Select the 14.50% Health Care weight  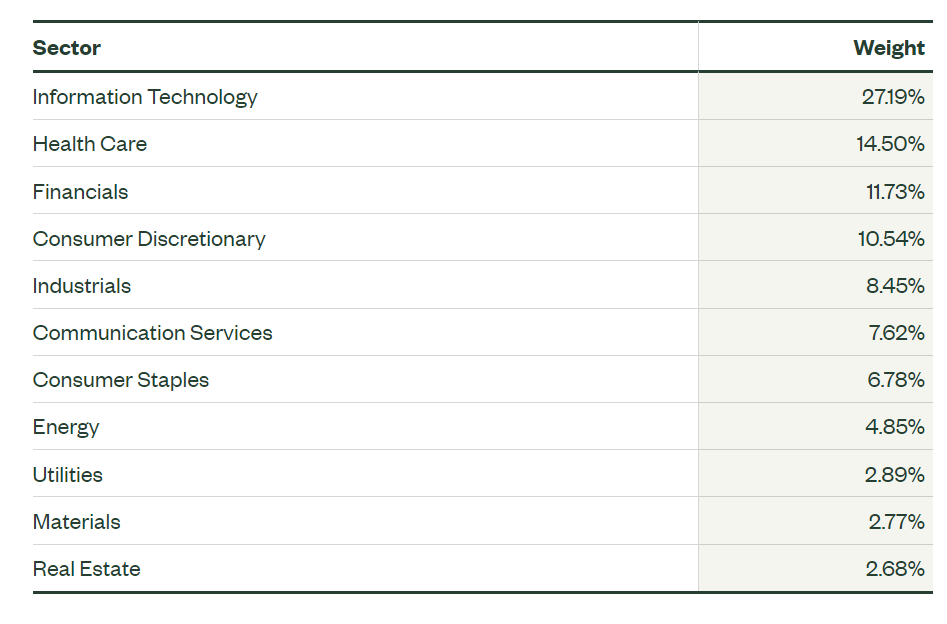(890, 144)
